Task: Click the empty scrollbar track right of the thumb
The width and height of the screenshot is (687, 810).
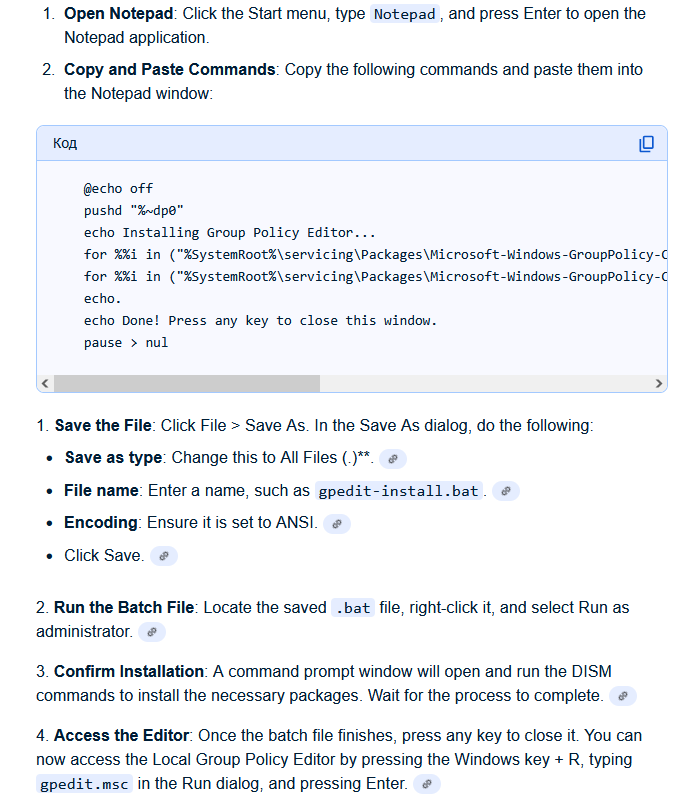Action: click(480, 384)
